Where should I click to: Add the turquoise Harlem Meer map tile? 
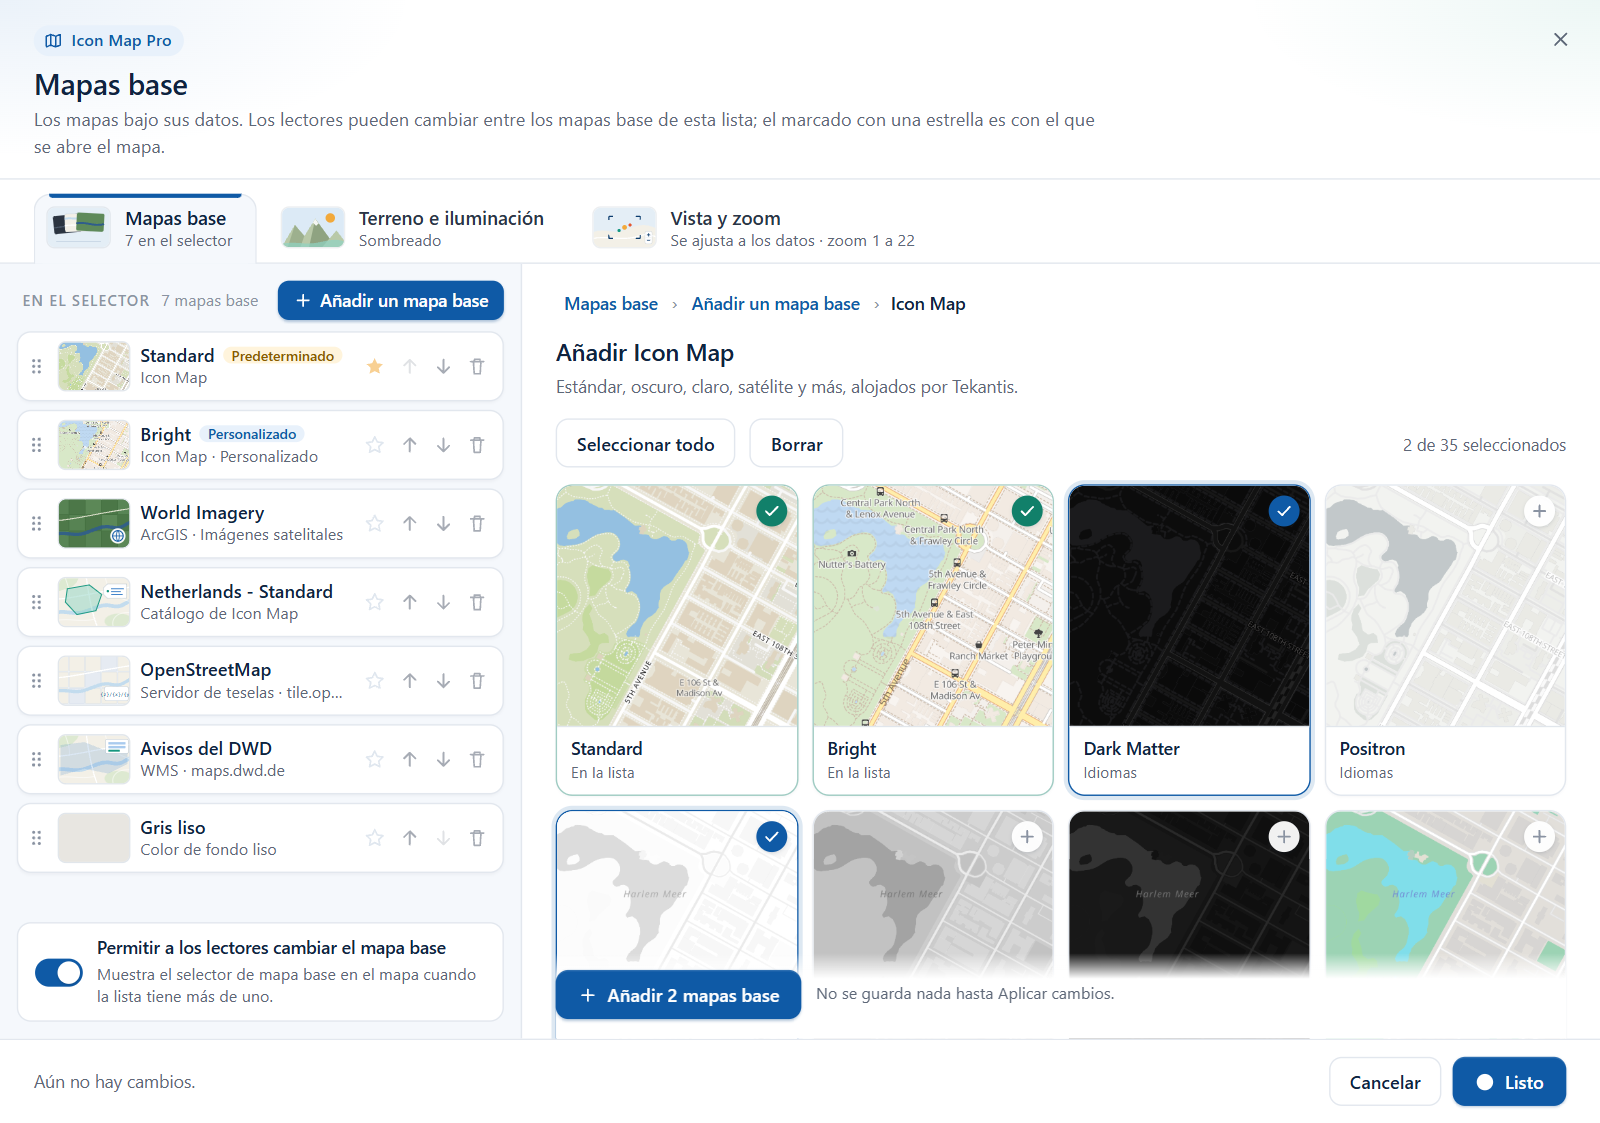pos(1539,837)
